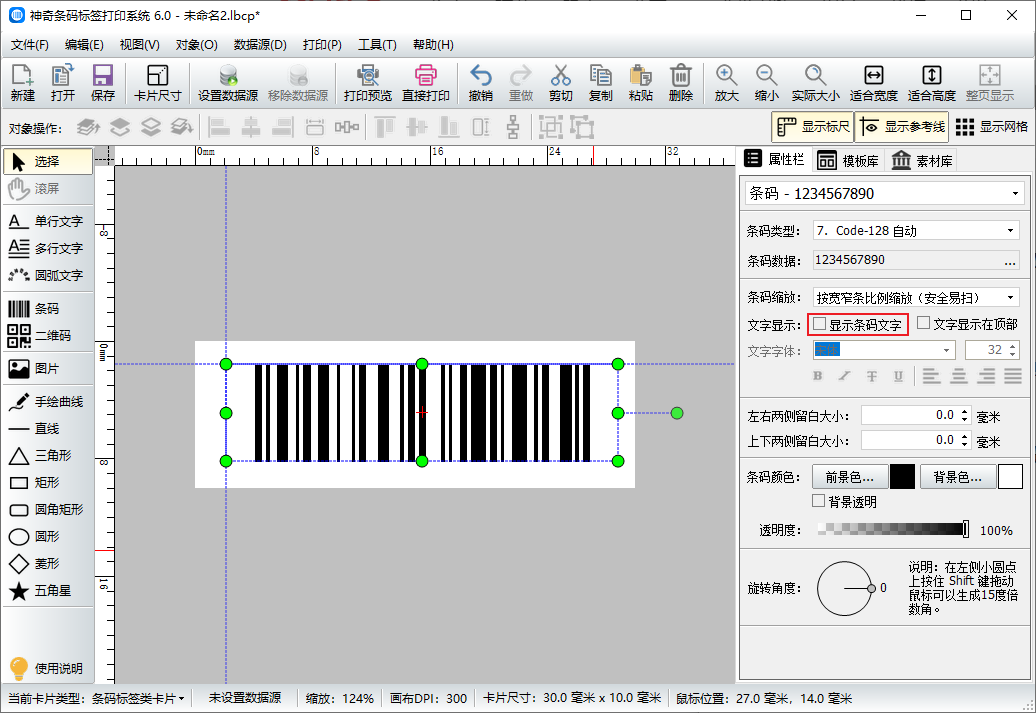Paste using the 粘贴 clipboard icon
The width and height of the screenshot is (1036, 713).
640,83
